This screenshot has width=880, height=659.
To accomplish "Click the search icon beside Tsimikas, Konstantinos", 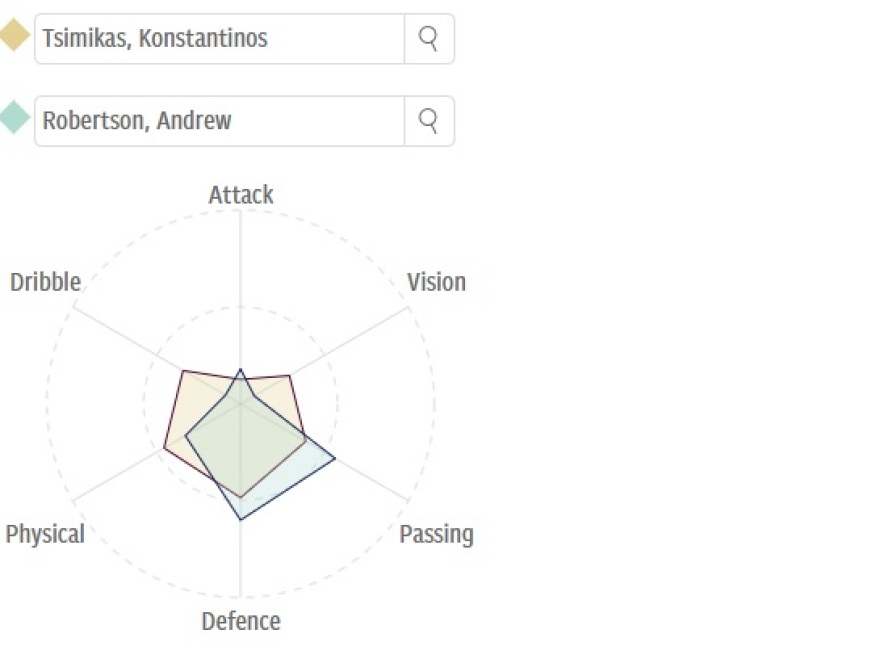I will point(428,39).
